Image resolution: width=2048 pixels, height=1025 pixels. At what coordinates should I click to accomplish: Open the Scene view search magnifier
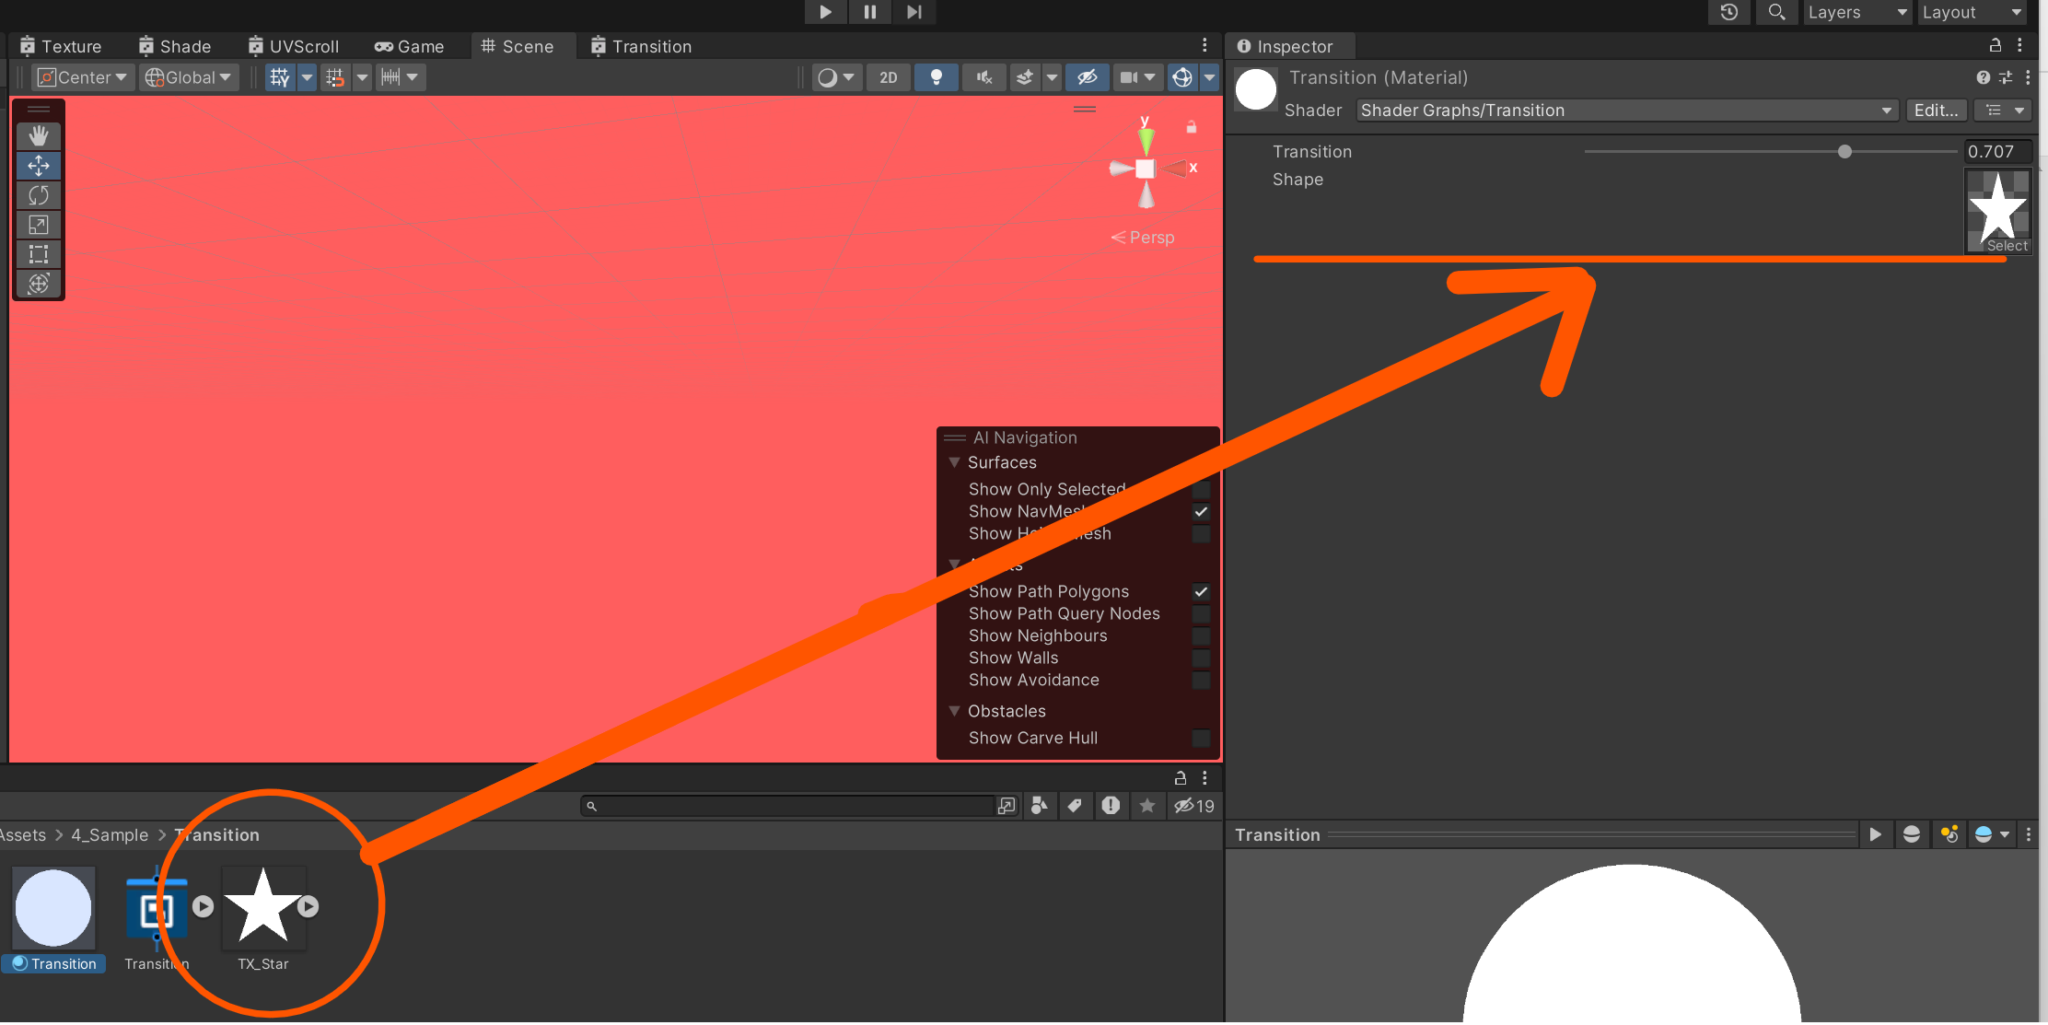point(1776,12)
